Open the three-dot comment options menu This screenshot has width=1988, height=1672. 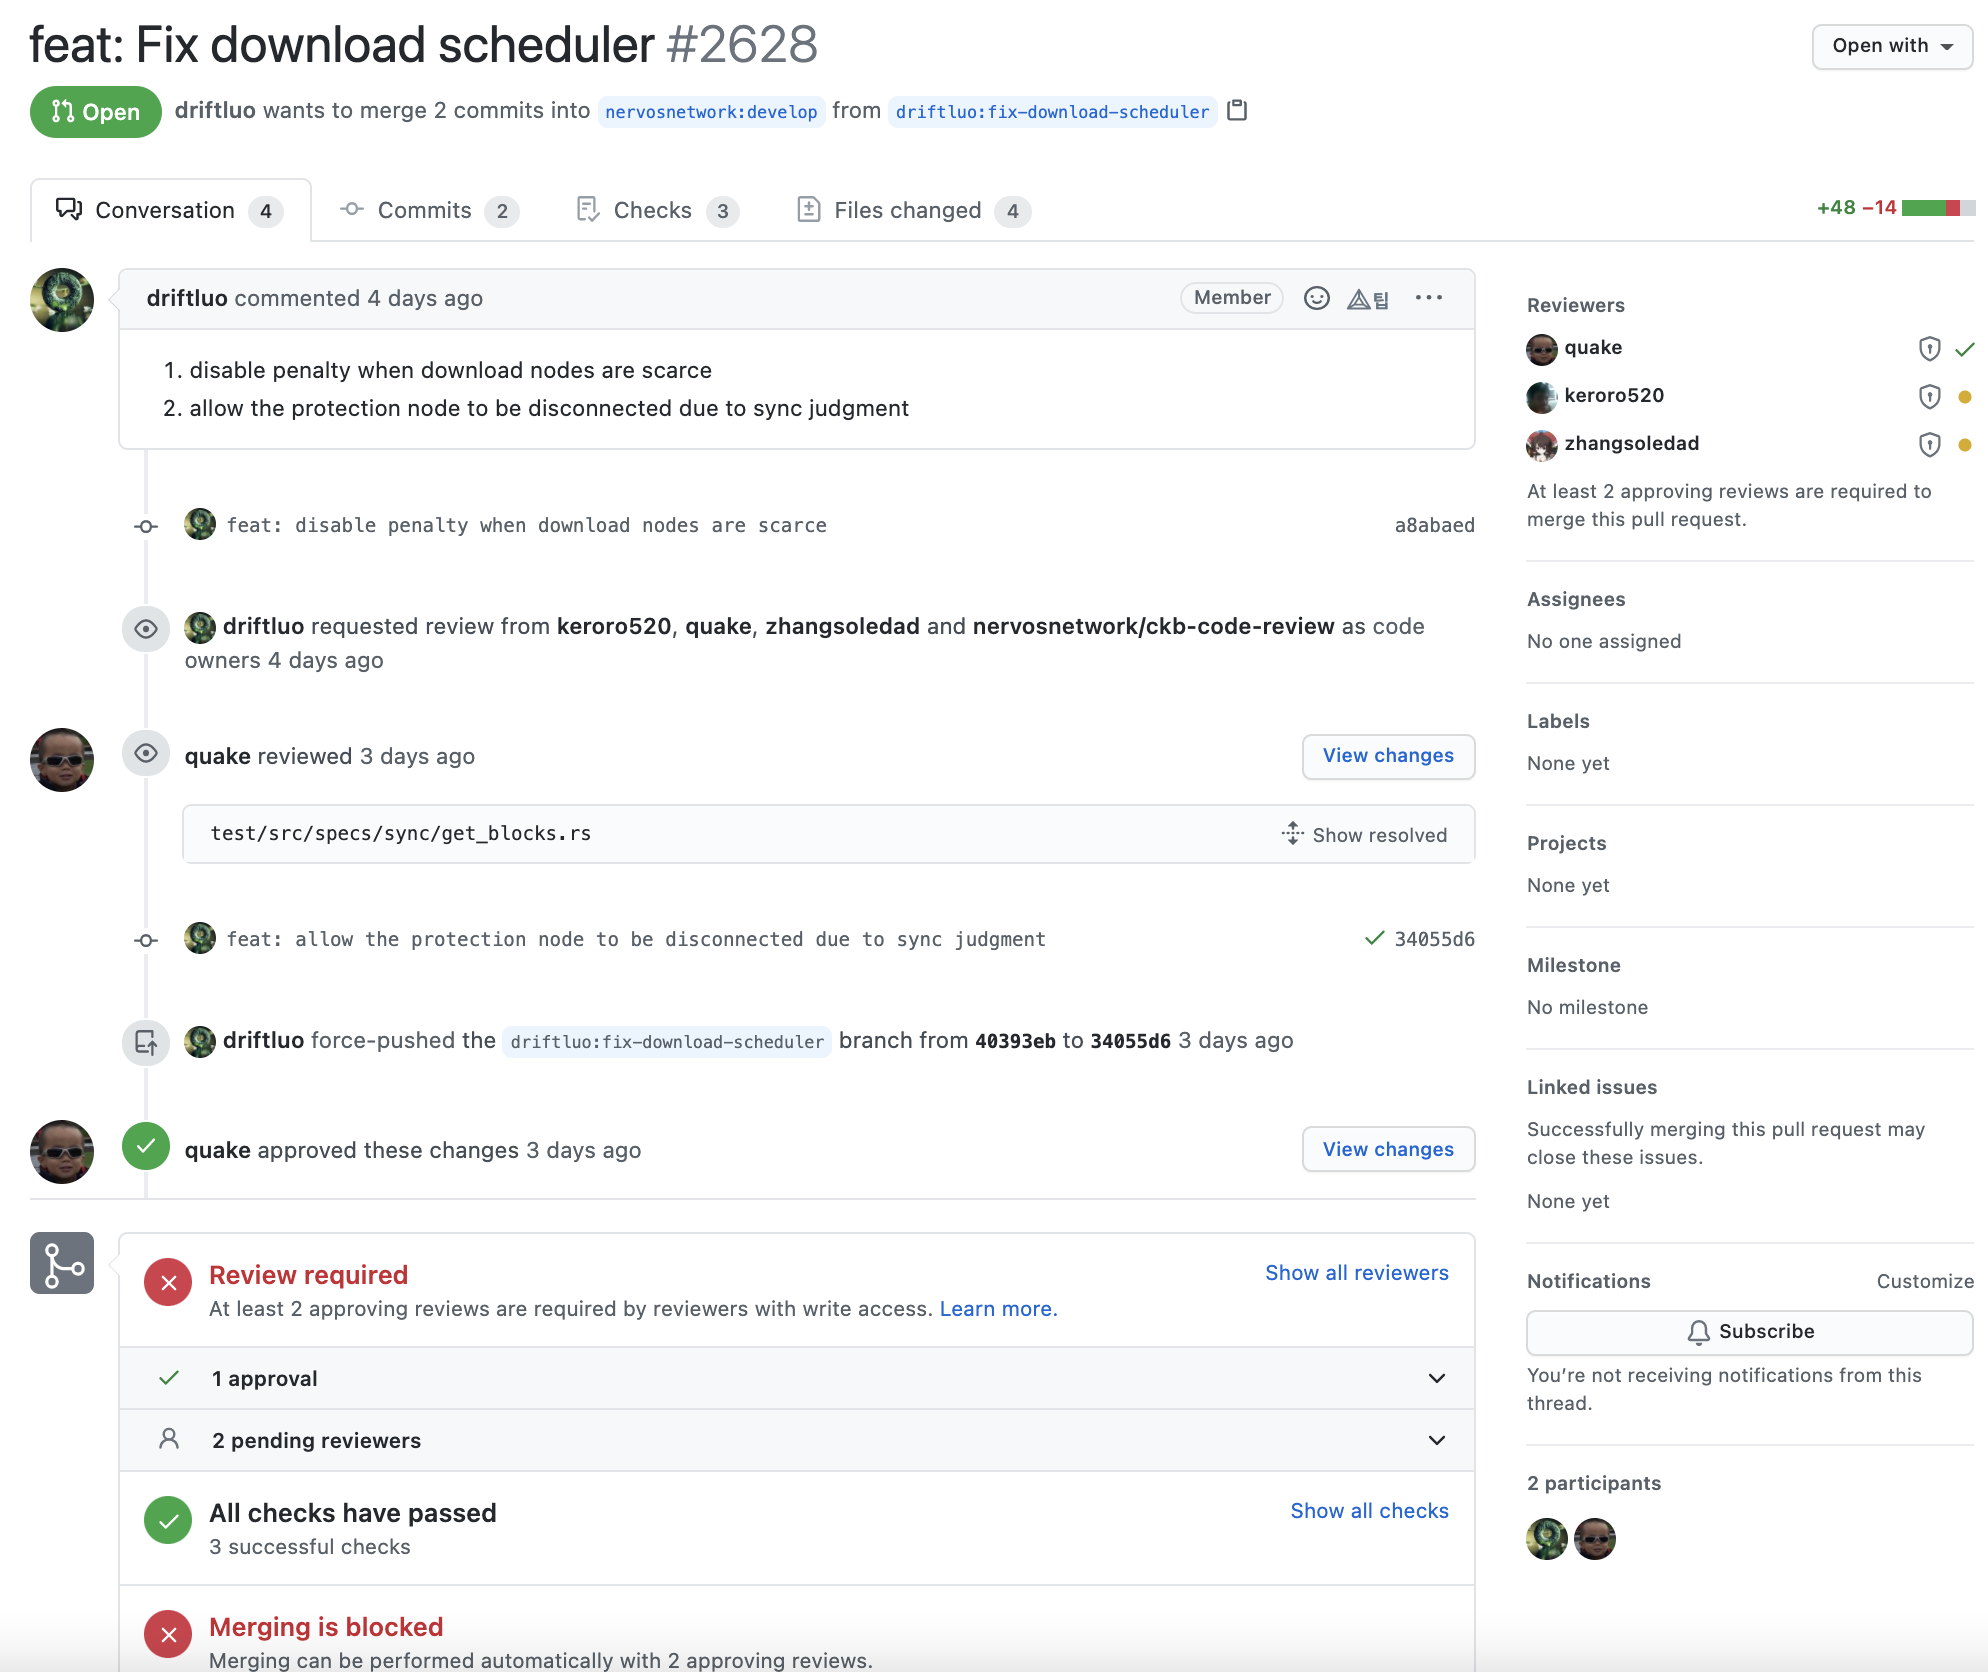(1428, 298)
